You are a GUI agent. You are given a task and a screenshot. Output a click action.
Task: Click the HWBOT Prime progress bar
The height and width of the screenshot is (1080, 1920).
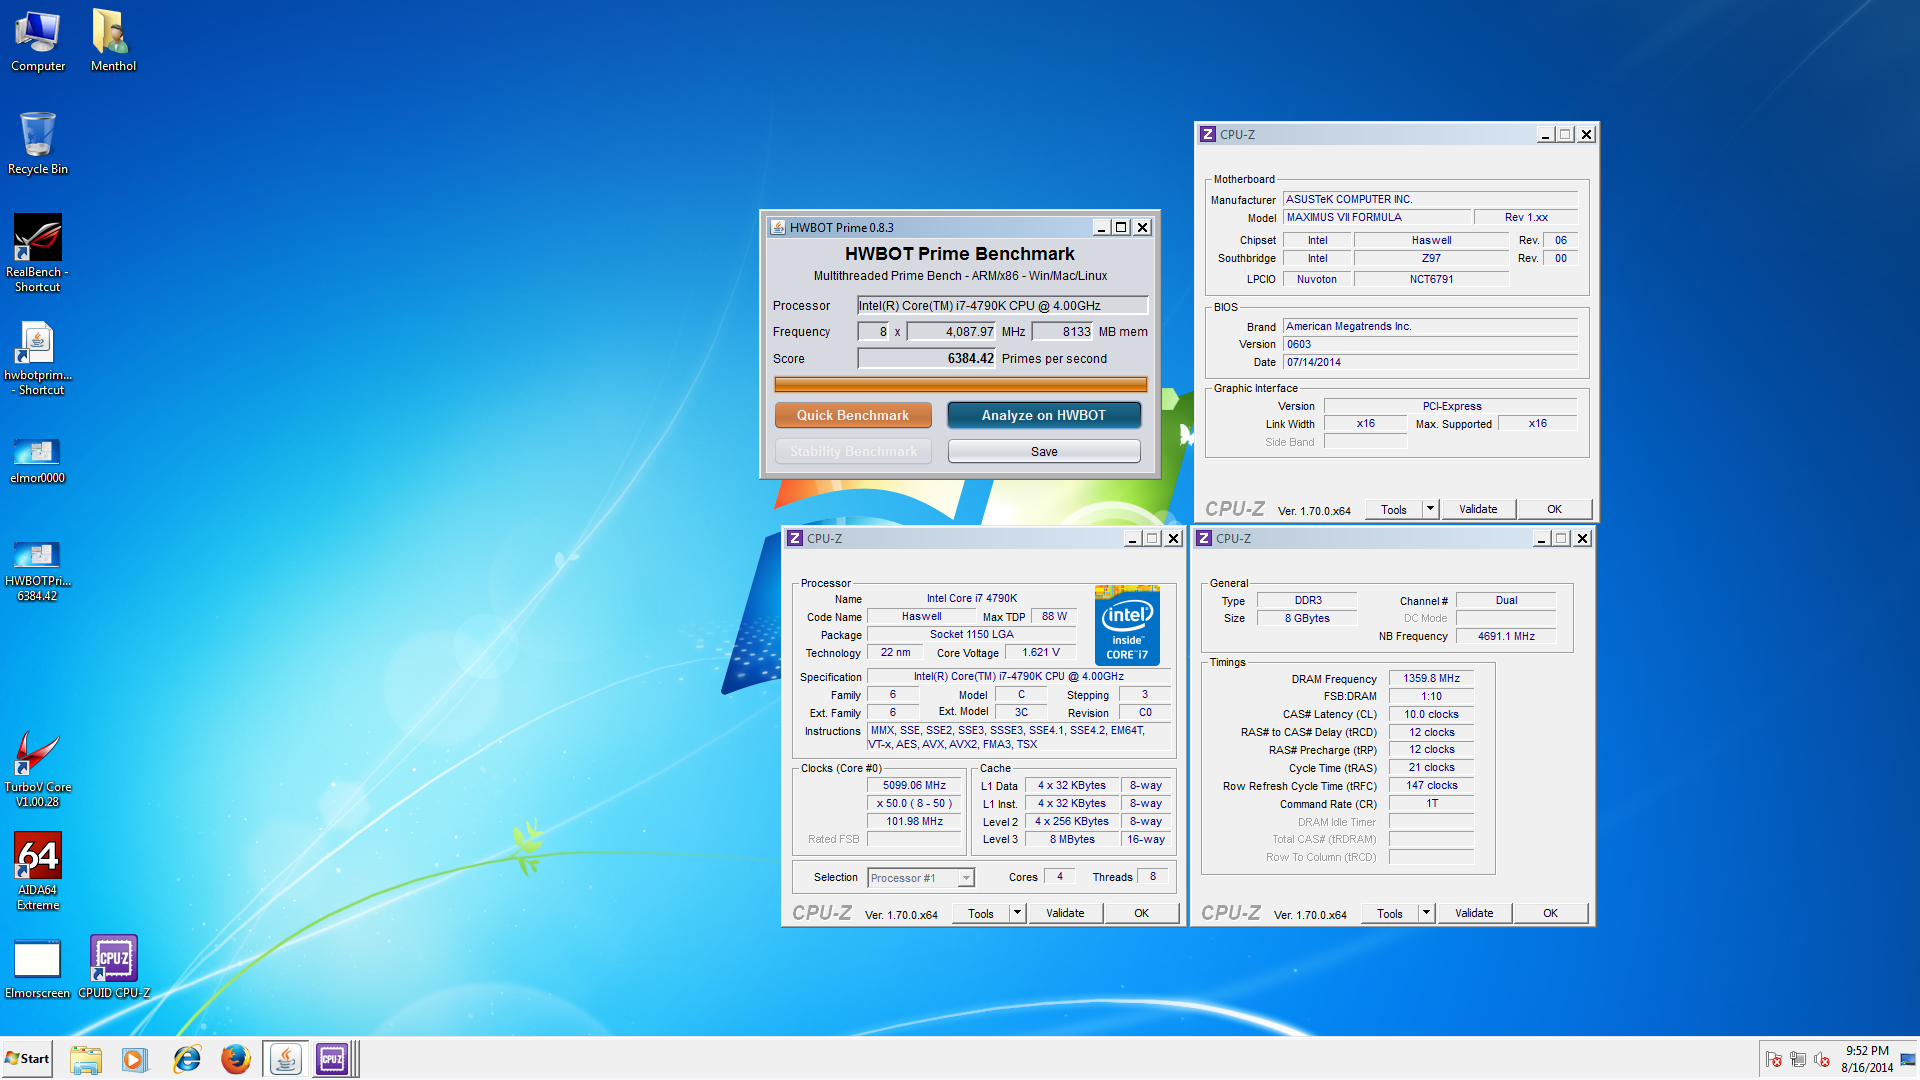(960, 385)
